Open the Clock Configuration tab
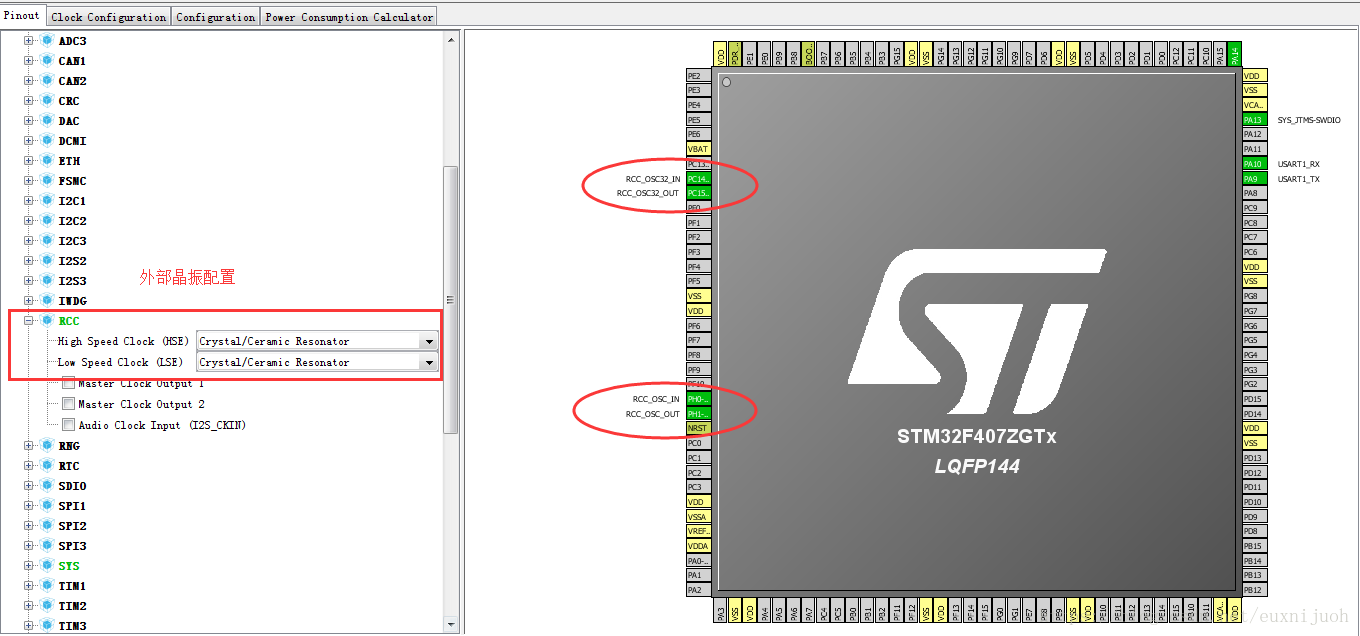The height and width of the screenshot is (636, 1360). click(x=108, y=17)
